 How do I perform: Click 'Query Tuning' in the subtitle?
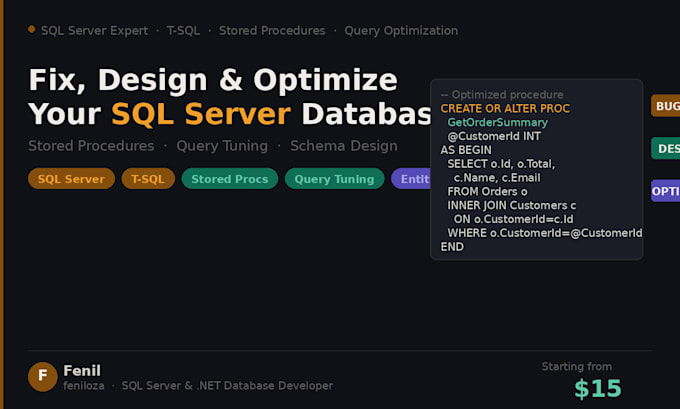coord(222,146)
